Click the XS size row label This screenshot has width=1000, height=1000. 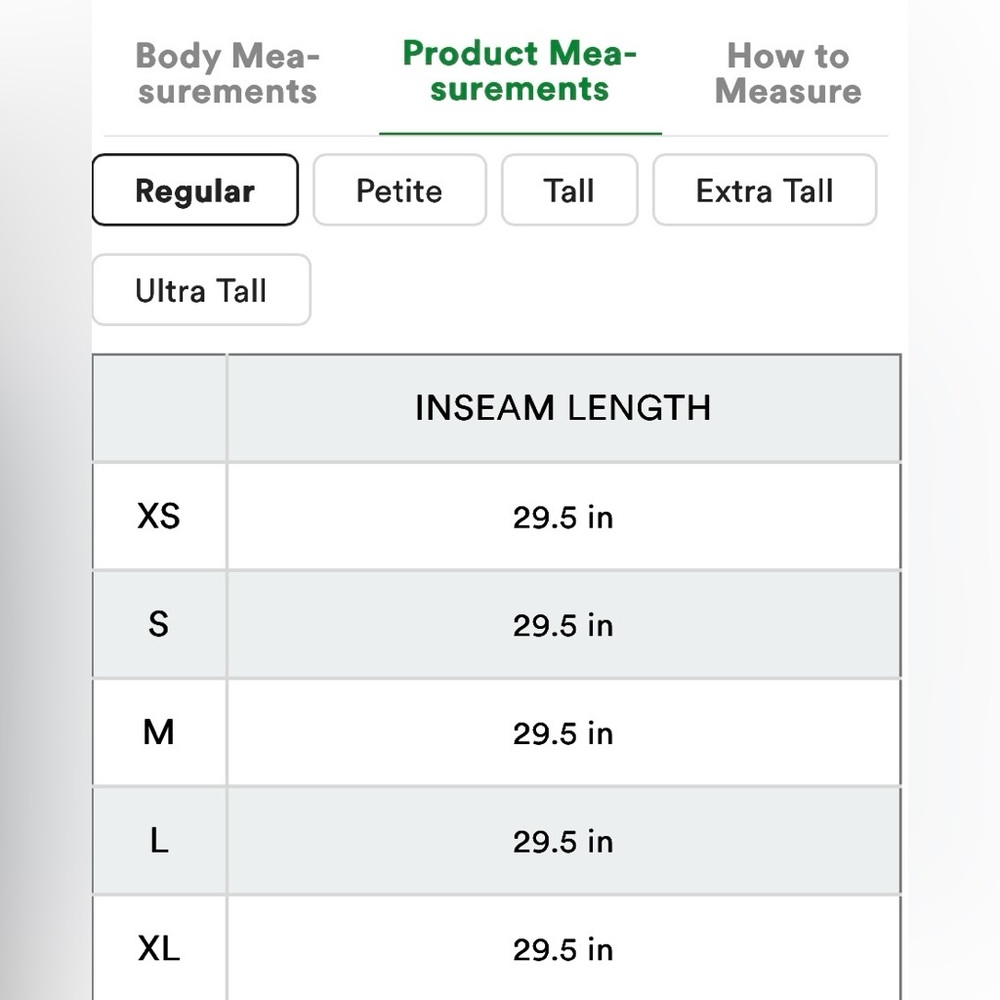coord(159,516)
